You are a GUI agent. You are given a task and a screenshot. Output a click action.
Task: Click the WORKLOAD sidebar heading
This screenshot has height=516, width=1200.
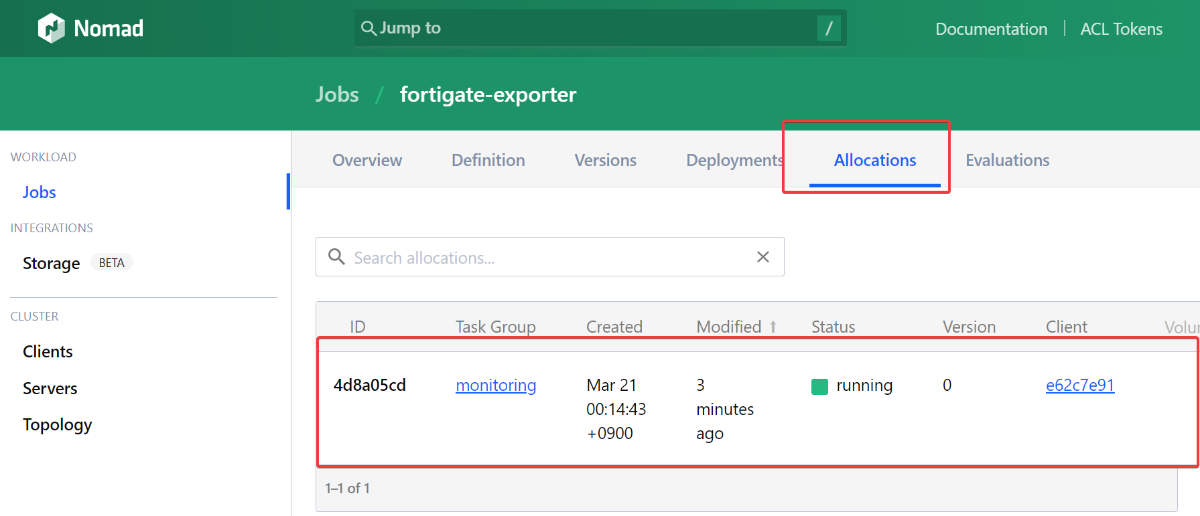43,157
